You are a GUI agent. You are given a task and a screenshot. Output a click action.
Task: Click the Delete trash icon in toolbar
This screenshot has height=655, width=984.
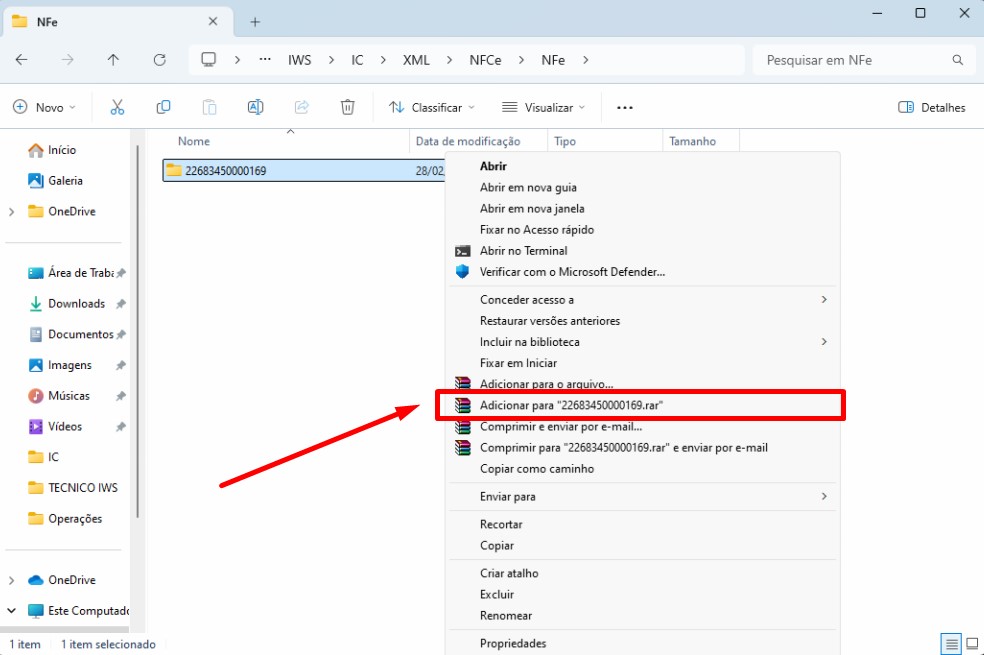coord(347,107)
